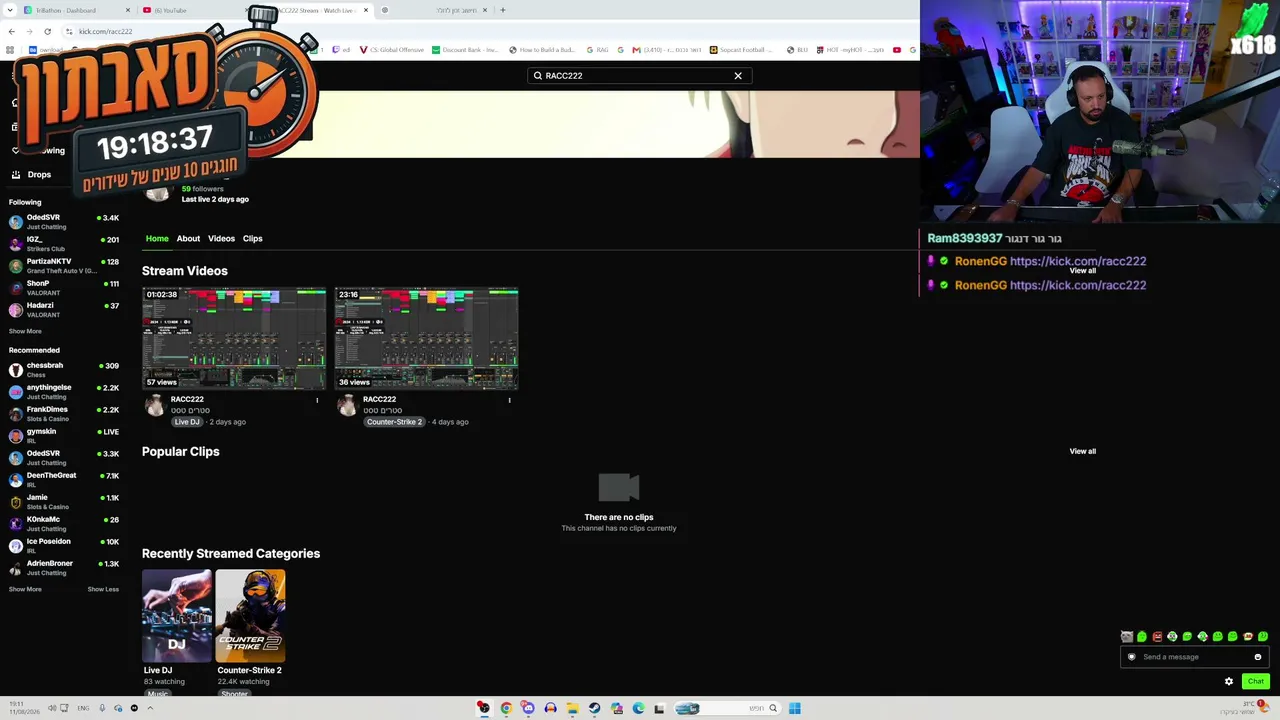Play the 23:16 stream video thumbnail
Image resolution: width=1280 pixels, height=720 pixels.
pyautogui.click(x=426, y=338)
